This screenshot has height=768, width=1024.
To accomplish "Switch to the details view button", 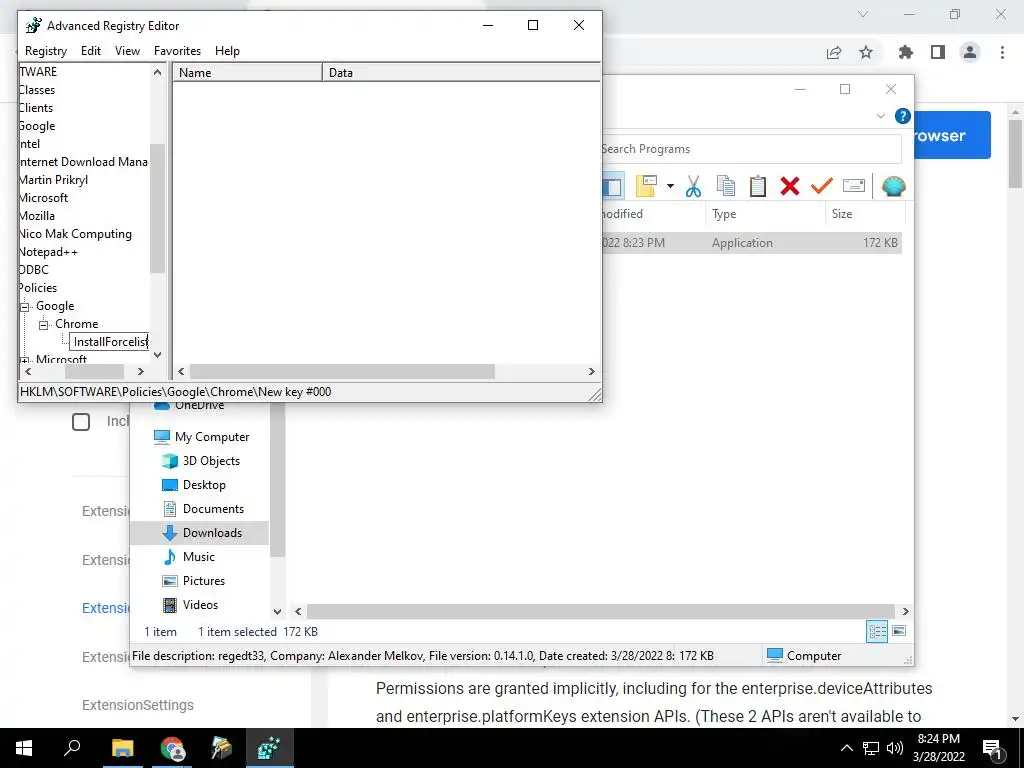I will tap(877, 631).
